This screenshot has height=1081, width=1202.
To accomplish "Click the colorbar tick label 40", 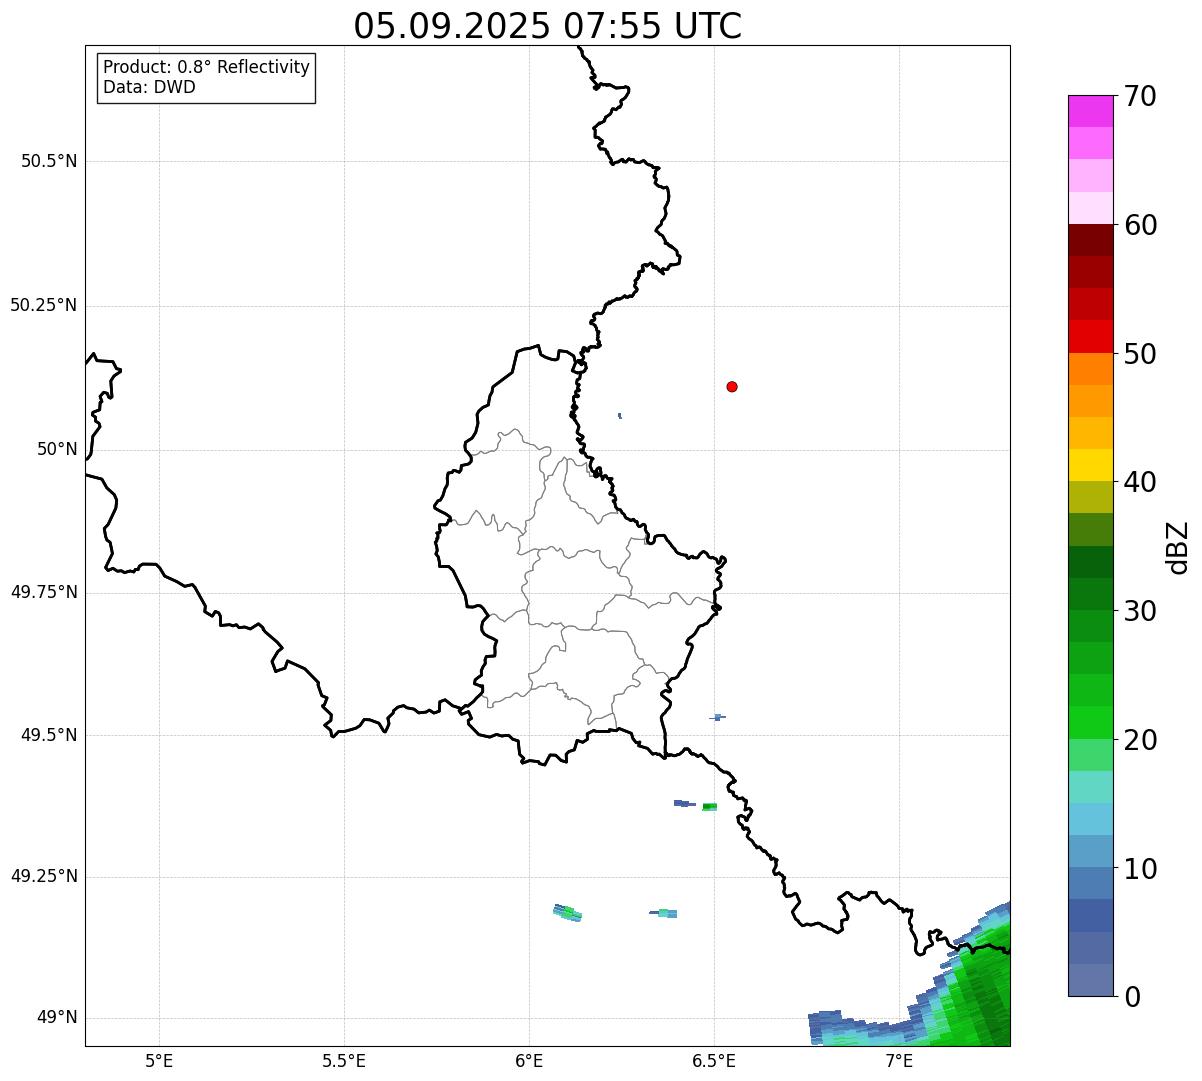I will click(1141, 482).
